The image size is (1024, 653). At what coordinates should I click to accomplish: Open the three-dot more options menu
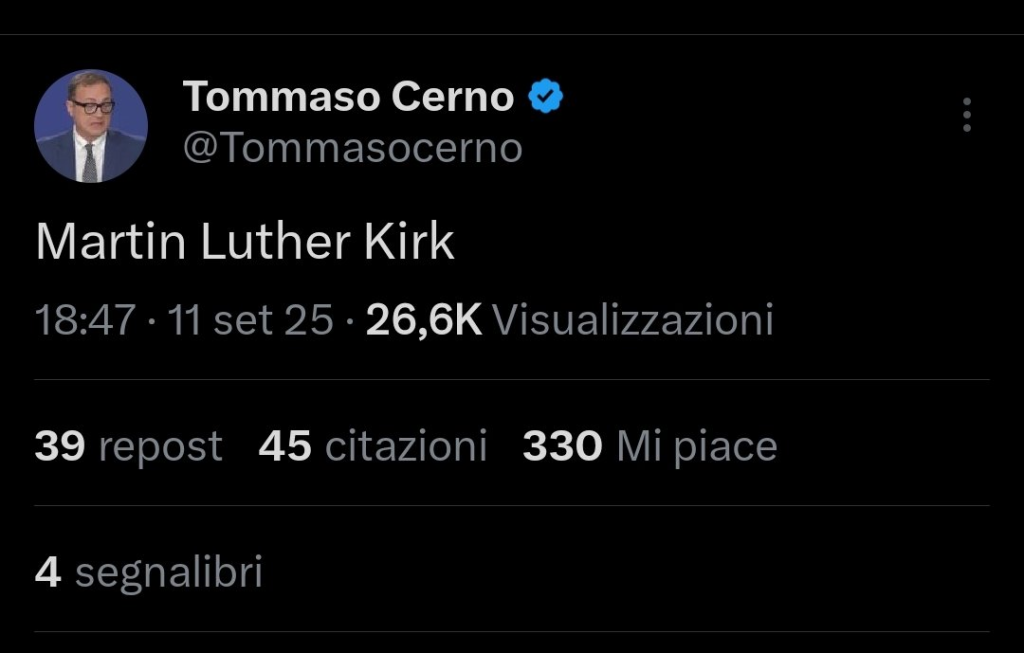(x=966, y=115)
